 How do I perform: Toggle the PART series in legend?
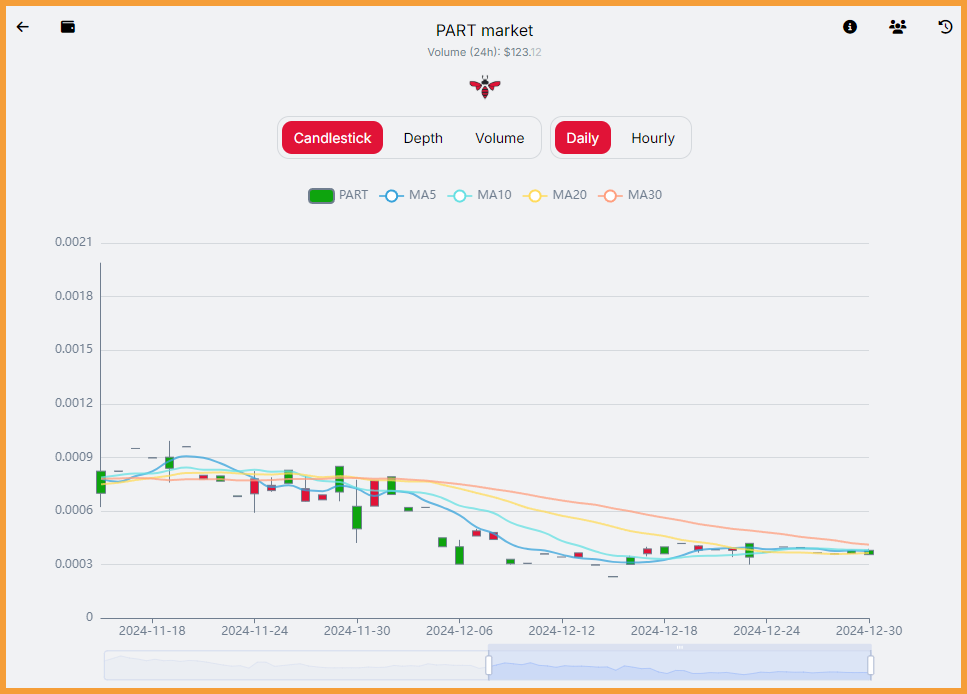point(338,196)
